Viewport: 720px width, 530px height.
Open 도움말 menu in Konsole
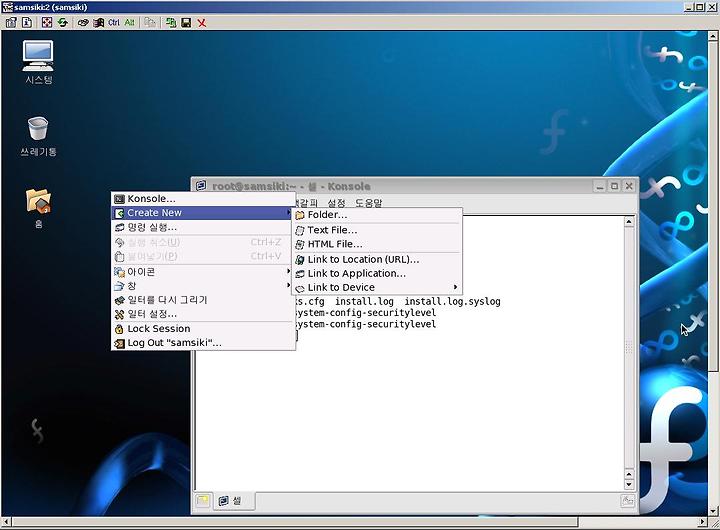click(x=368, y=203)
